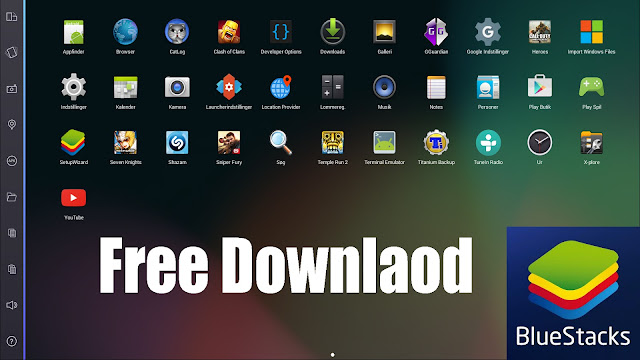This screenshot has height=360, width=640.
Task: Open the YouTube app
Action: pos(73,198)
